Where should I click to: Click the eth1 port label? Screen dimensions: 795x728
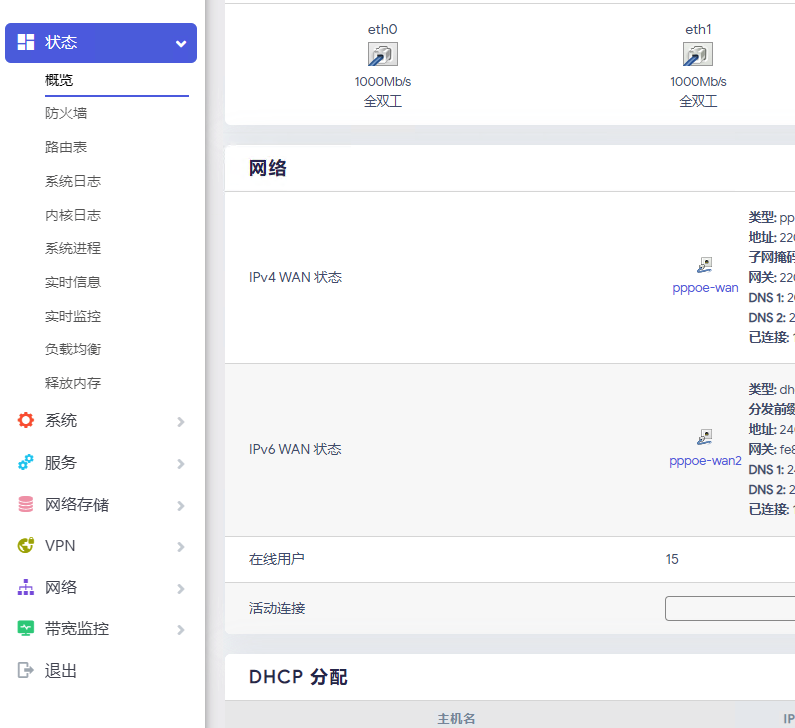[698, 29]
